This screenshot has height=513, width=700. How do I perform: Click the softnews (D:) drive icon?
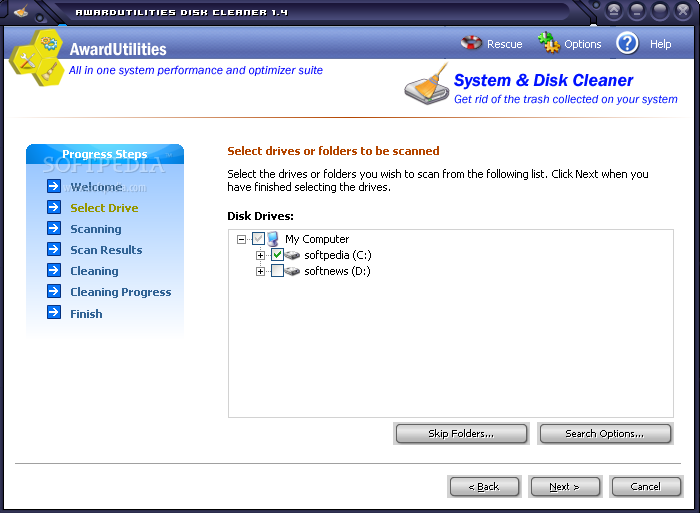pyautogui.click(x=292, y=271)
